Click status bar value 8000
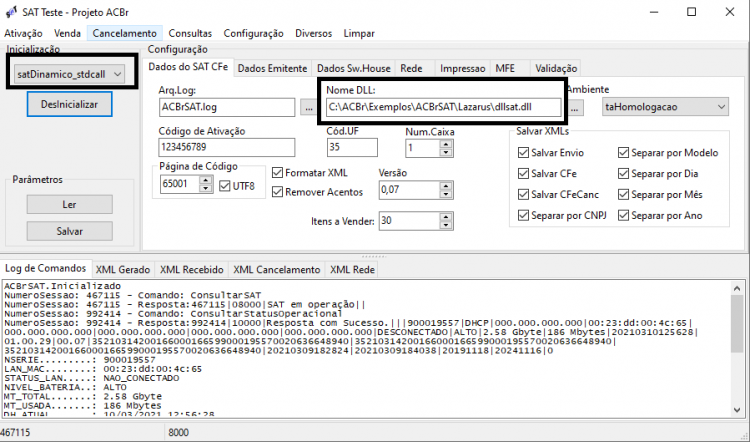This screenshot has width=750, height=442. 178,432
